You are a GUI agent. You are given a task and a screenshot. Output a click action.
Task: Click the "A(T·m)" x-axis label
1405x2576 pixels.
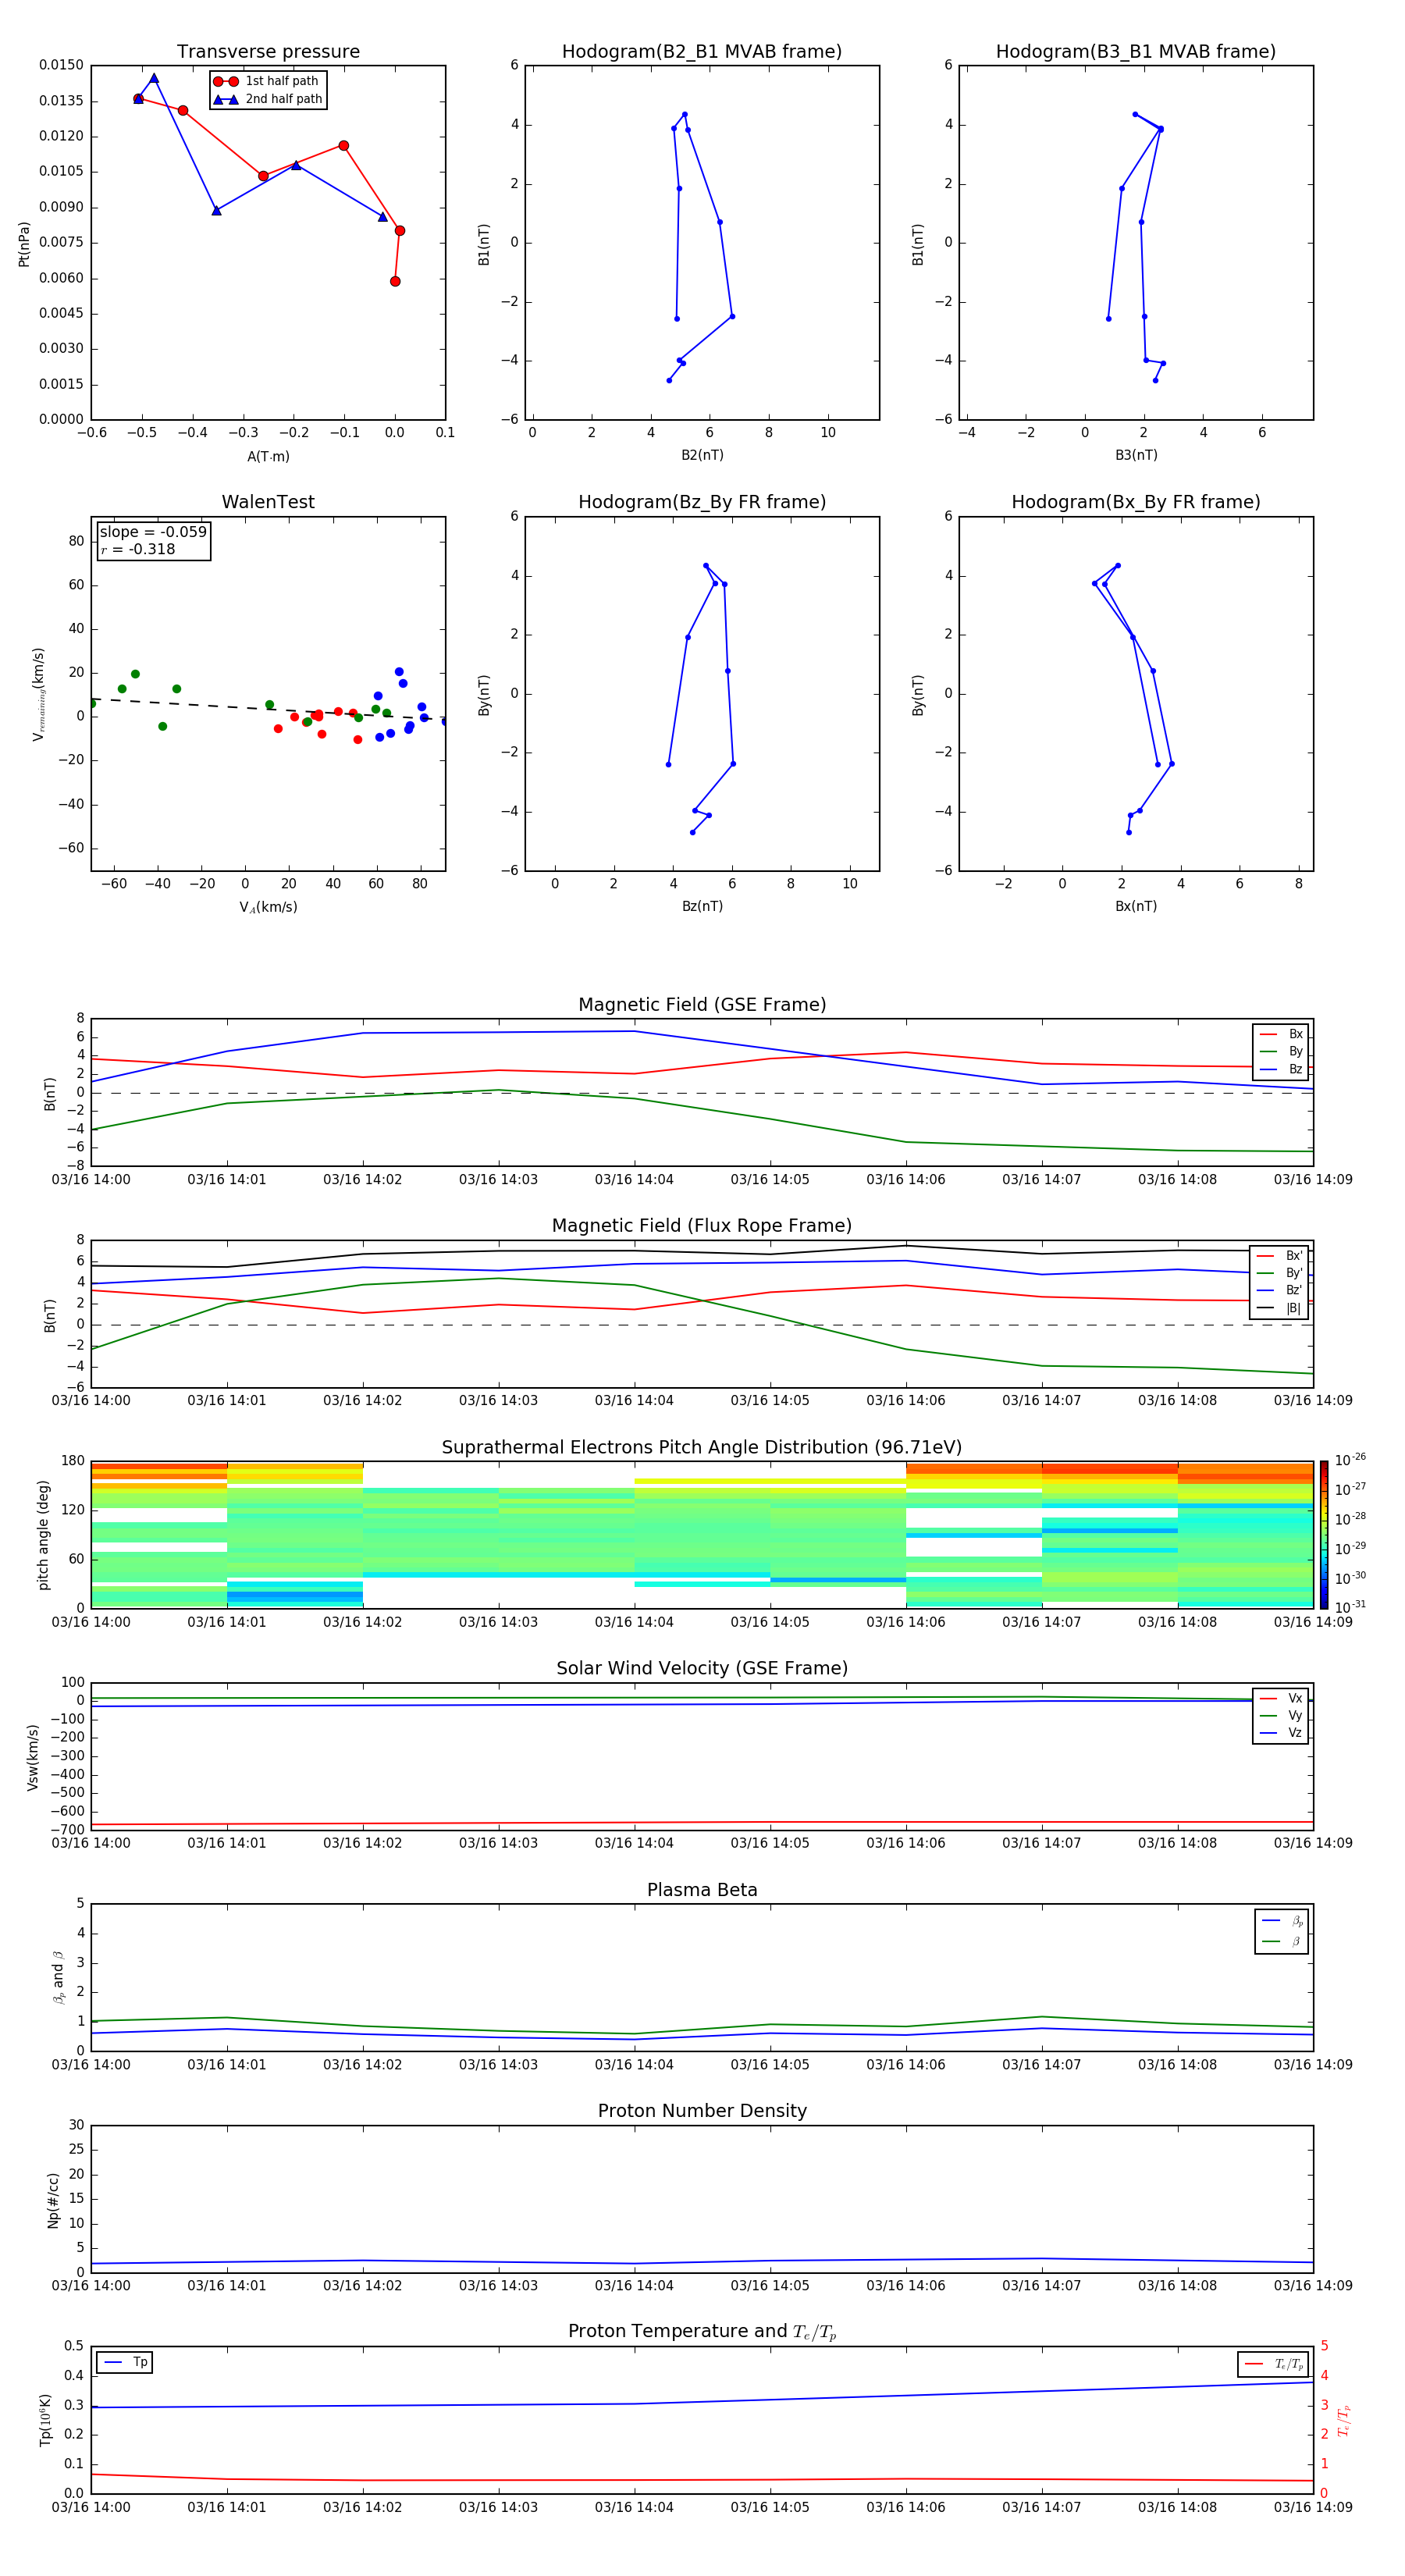tap(268, 456)
